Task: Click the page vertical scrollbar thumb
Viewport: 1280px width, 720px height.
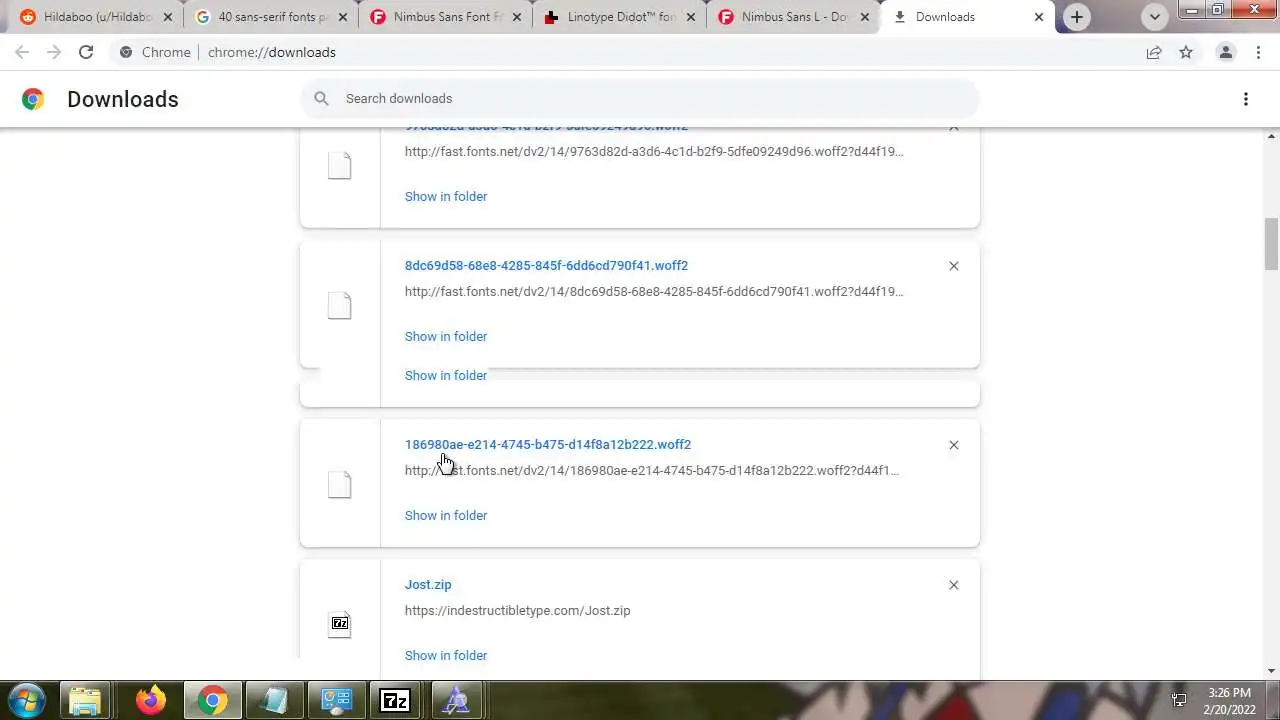Action: pos(1272,243)
